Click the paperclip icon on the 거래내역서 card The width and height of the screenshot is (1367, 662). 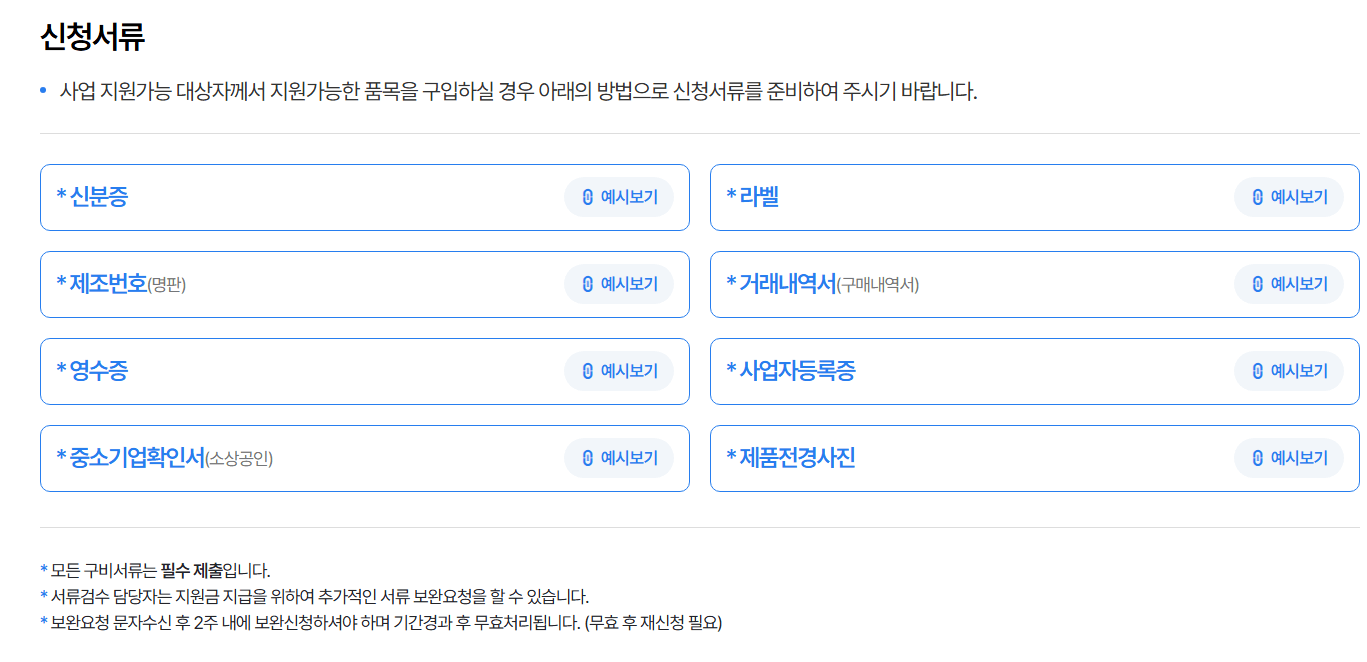[x=1257, y=284]
